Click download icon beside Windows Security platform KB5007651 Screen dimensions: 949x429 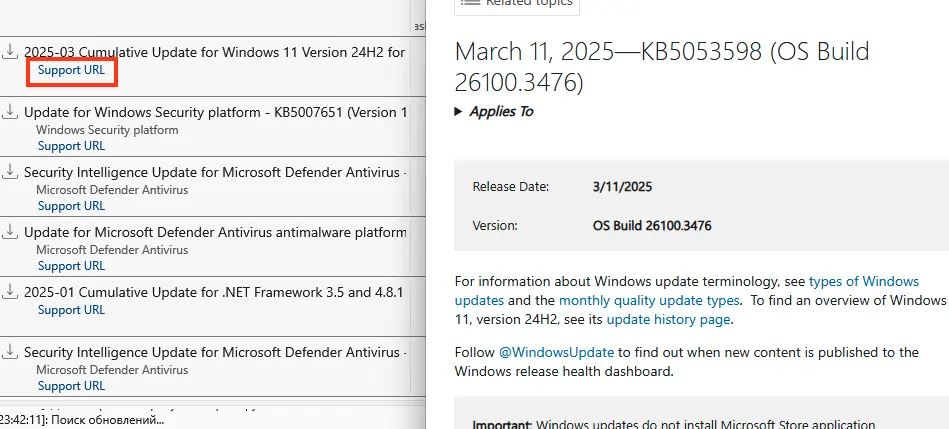(10, 112)
